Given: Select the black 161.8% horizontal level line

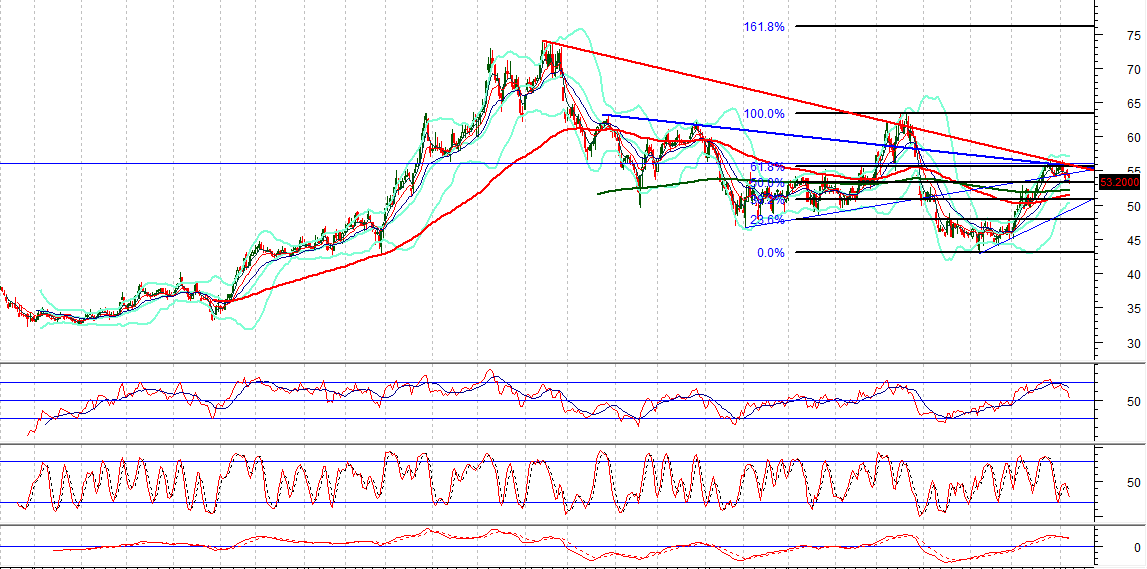Looking at the screenshot, I should 945,26.
